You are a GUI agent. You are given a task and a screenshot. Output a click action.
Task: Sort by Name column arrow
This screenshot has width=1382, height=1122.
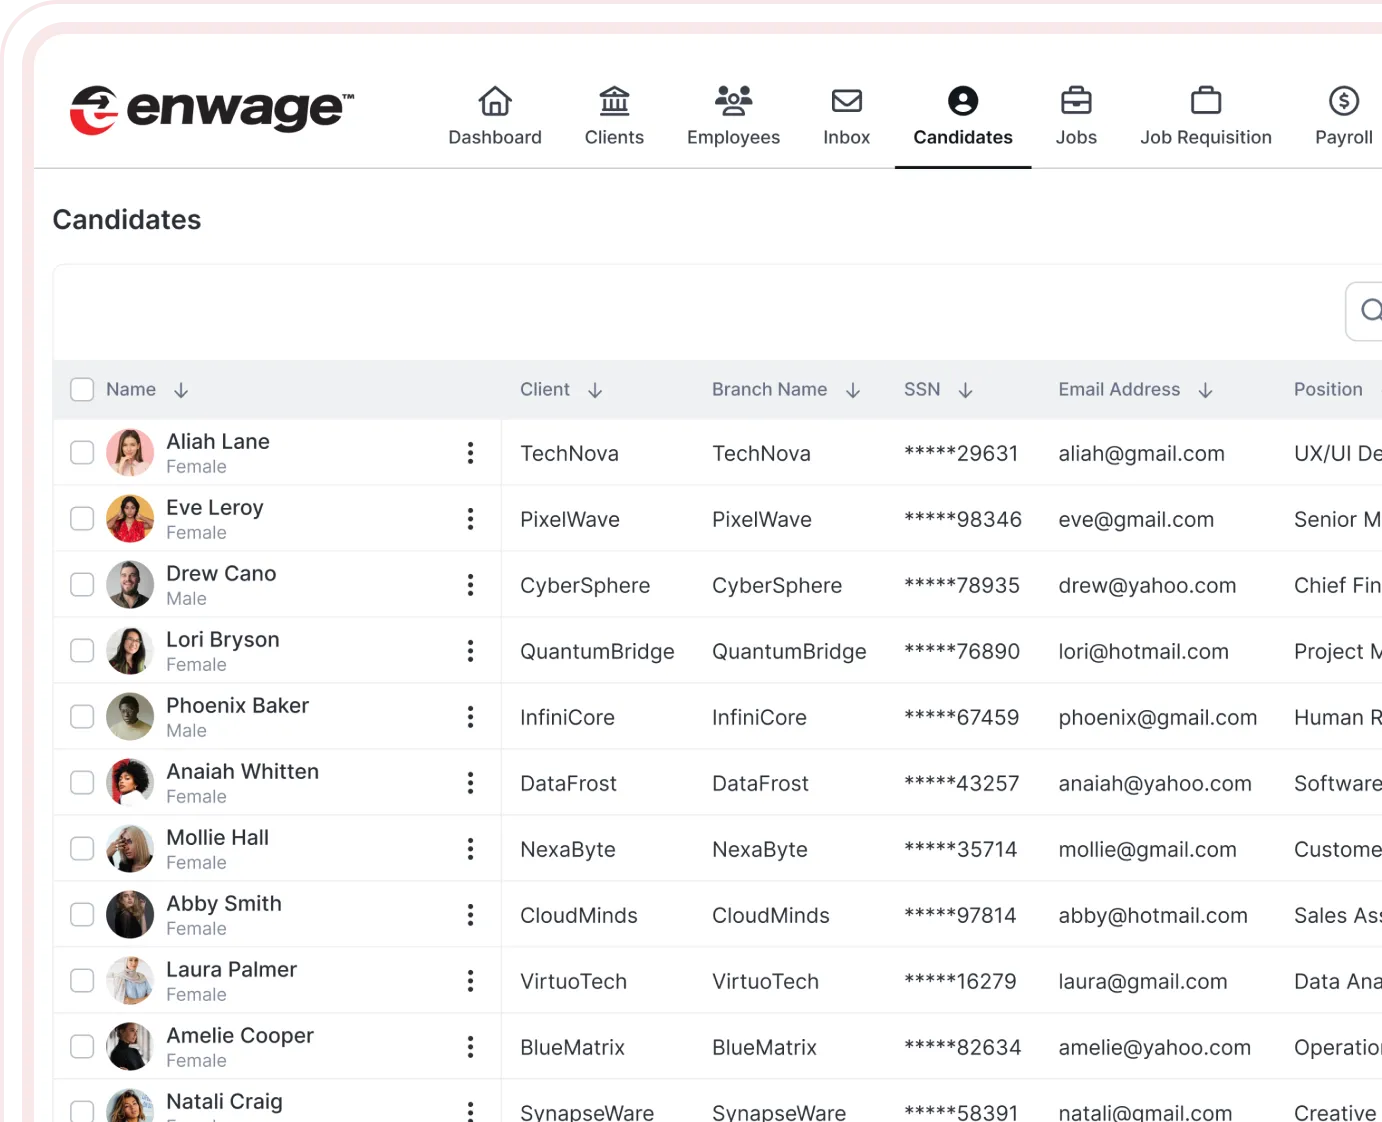[x=181, y=390]
